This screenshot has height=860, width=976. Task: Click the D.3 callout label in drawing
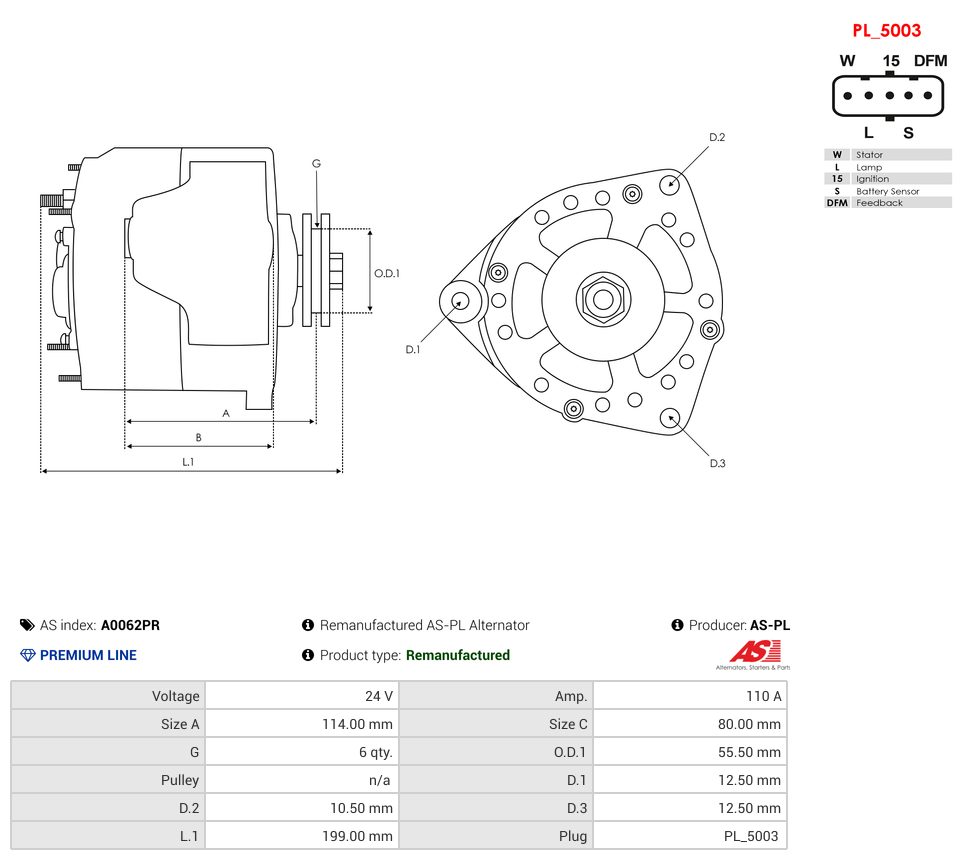click(x=718, y=463)
